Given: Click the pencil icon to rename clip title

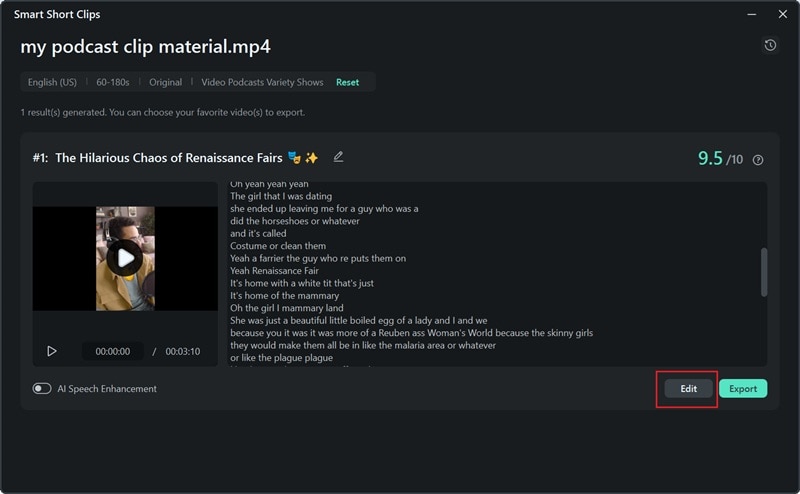Looking at the screenshot, I should 338,157.
